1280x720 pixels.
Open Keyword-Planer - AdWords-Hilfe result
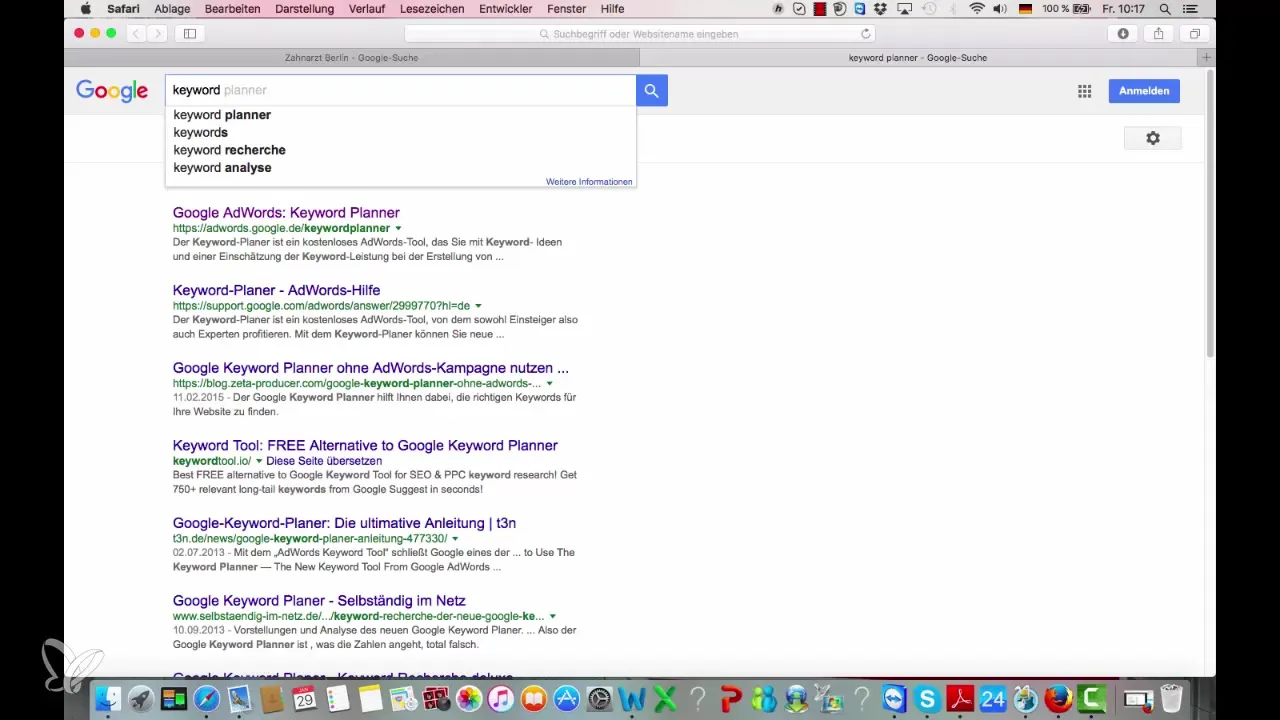(276, 290)
